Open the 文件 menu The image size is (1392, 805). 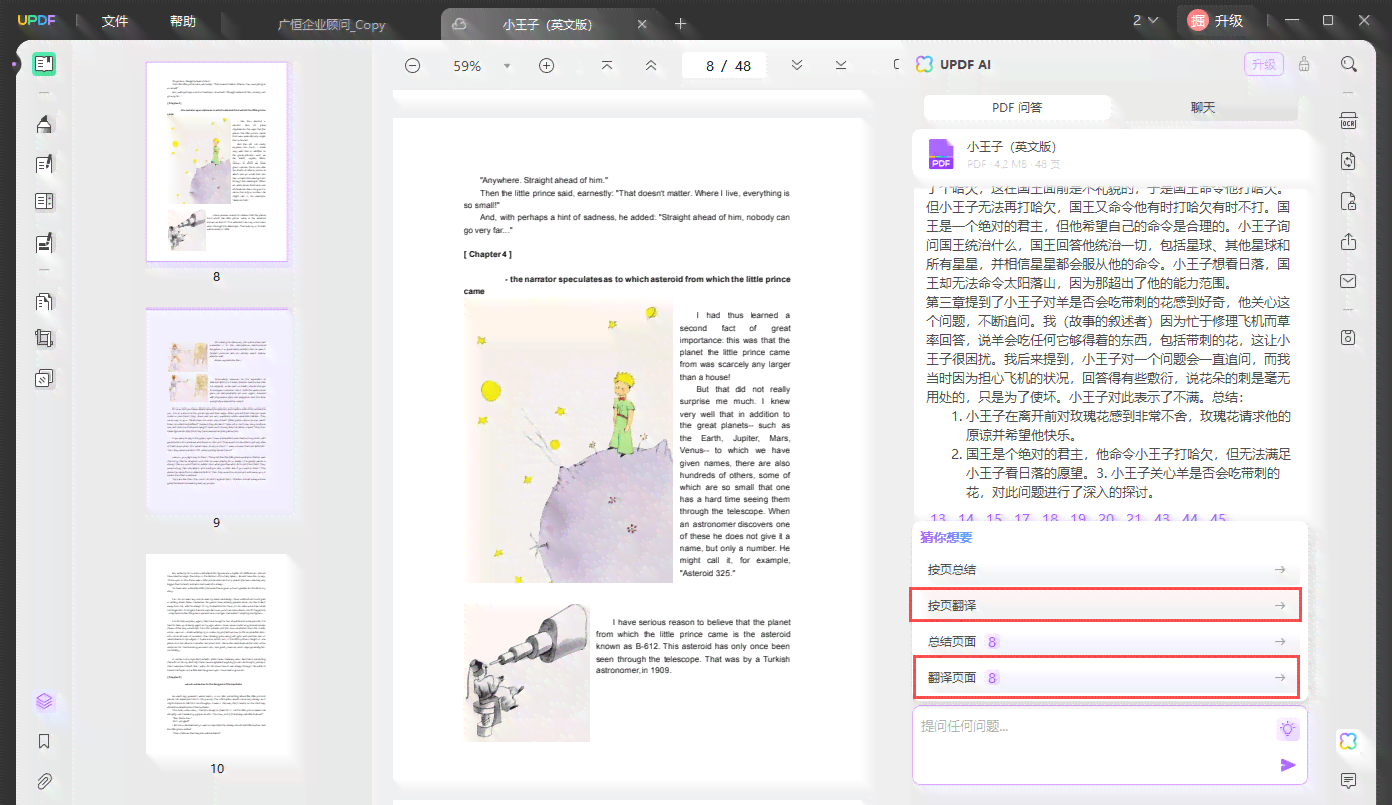coord(115,21)
